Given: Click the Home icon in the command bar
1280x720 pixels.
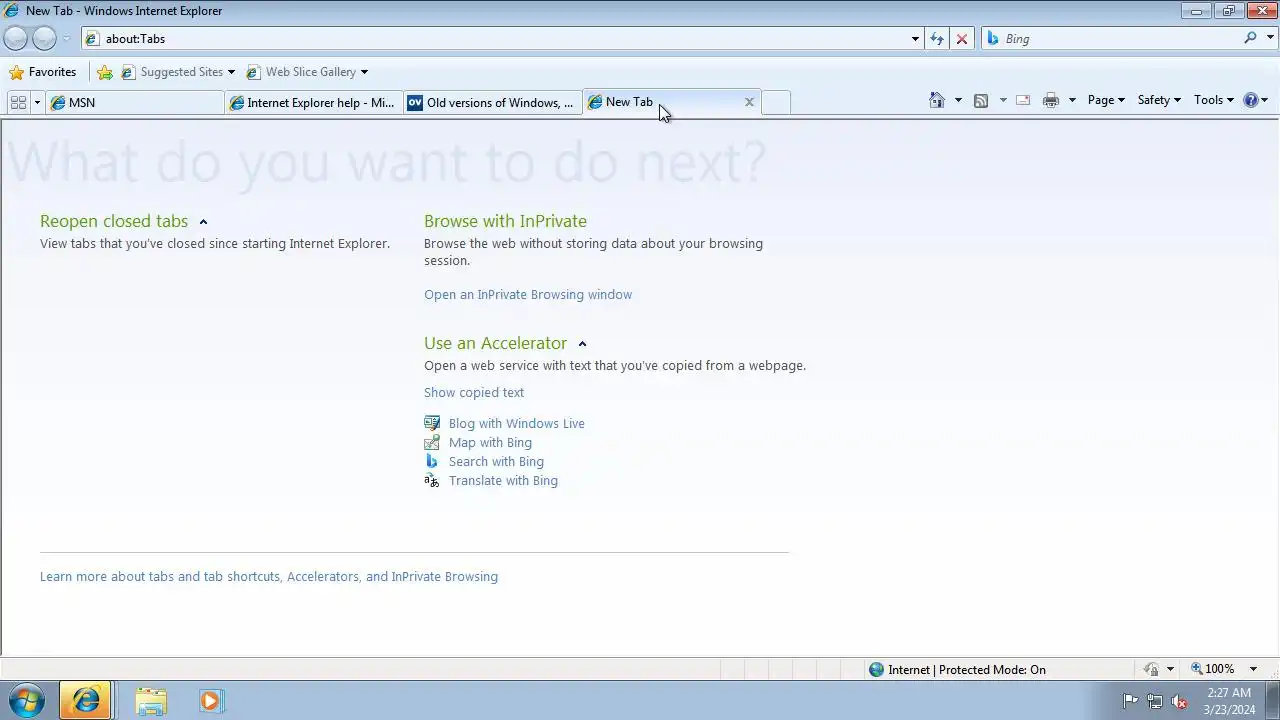Looking at the screenshot, I should [x=937, y=100].
